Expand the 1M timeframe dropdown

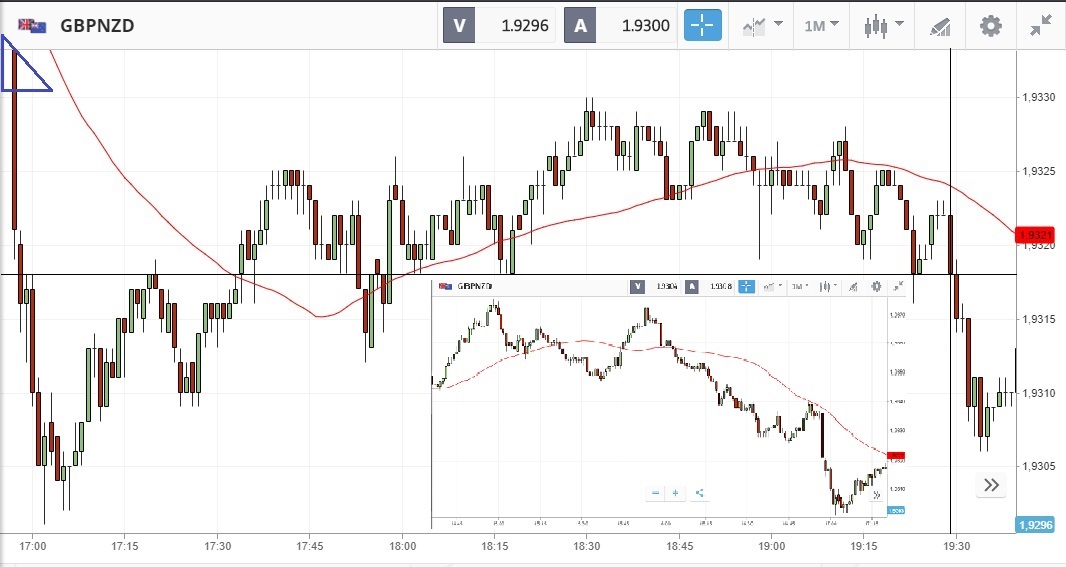(821, 26)
